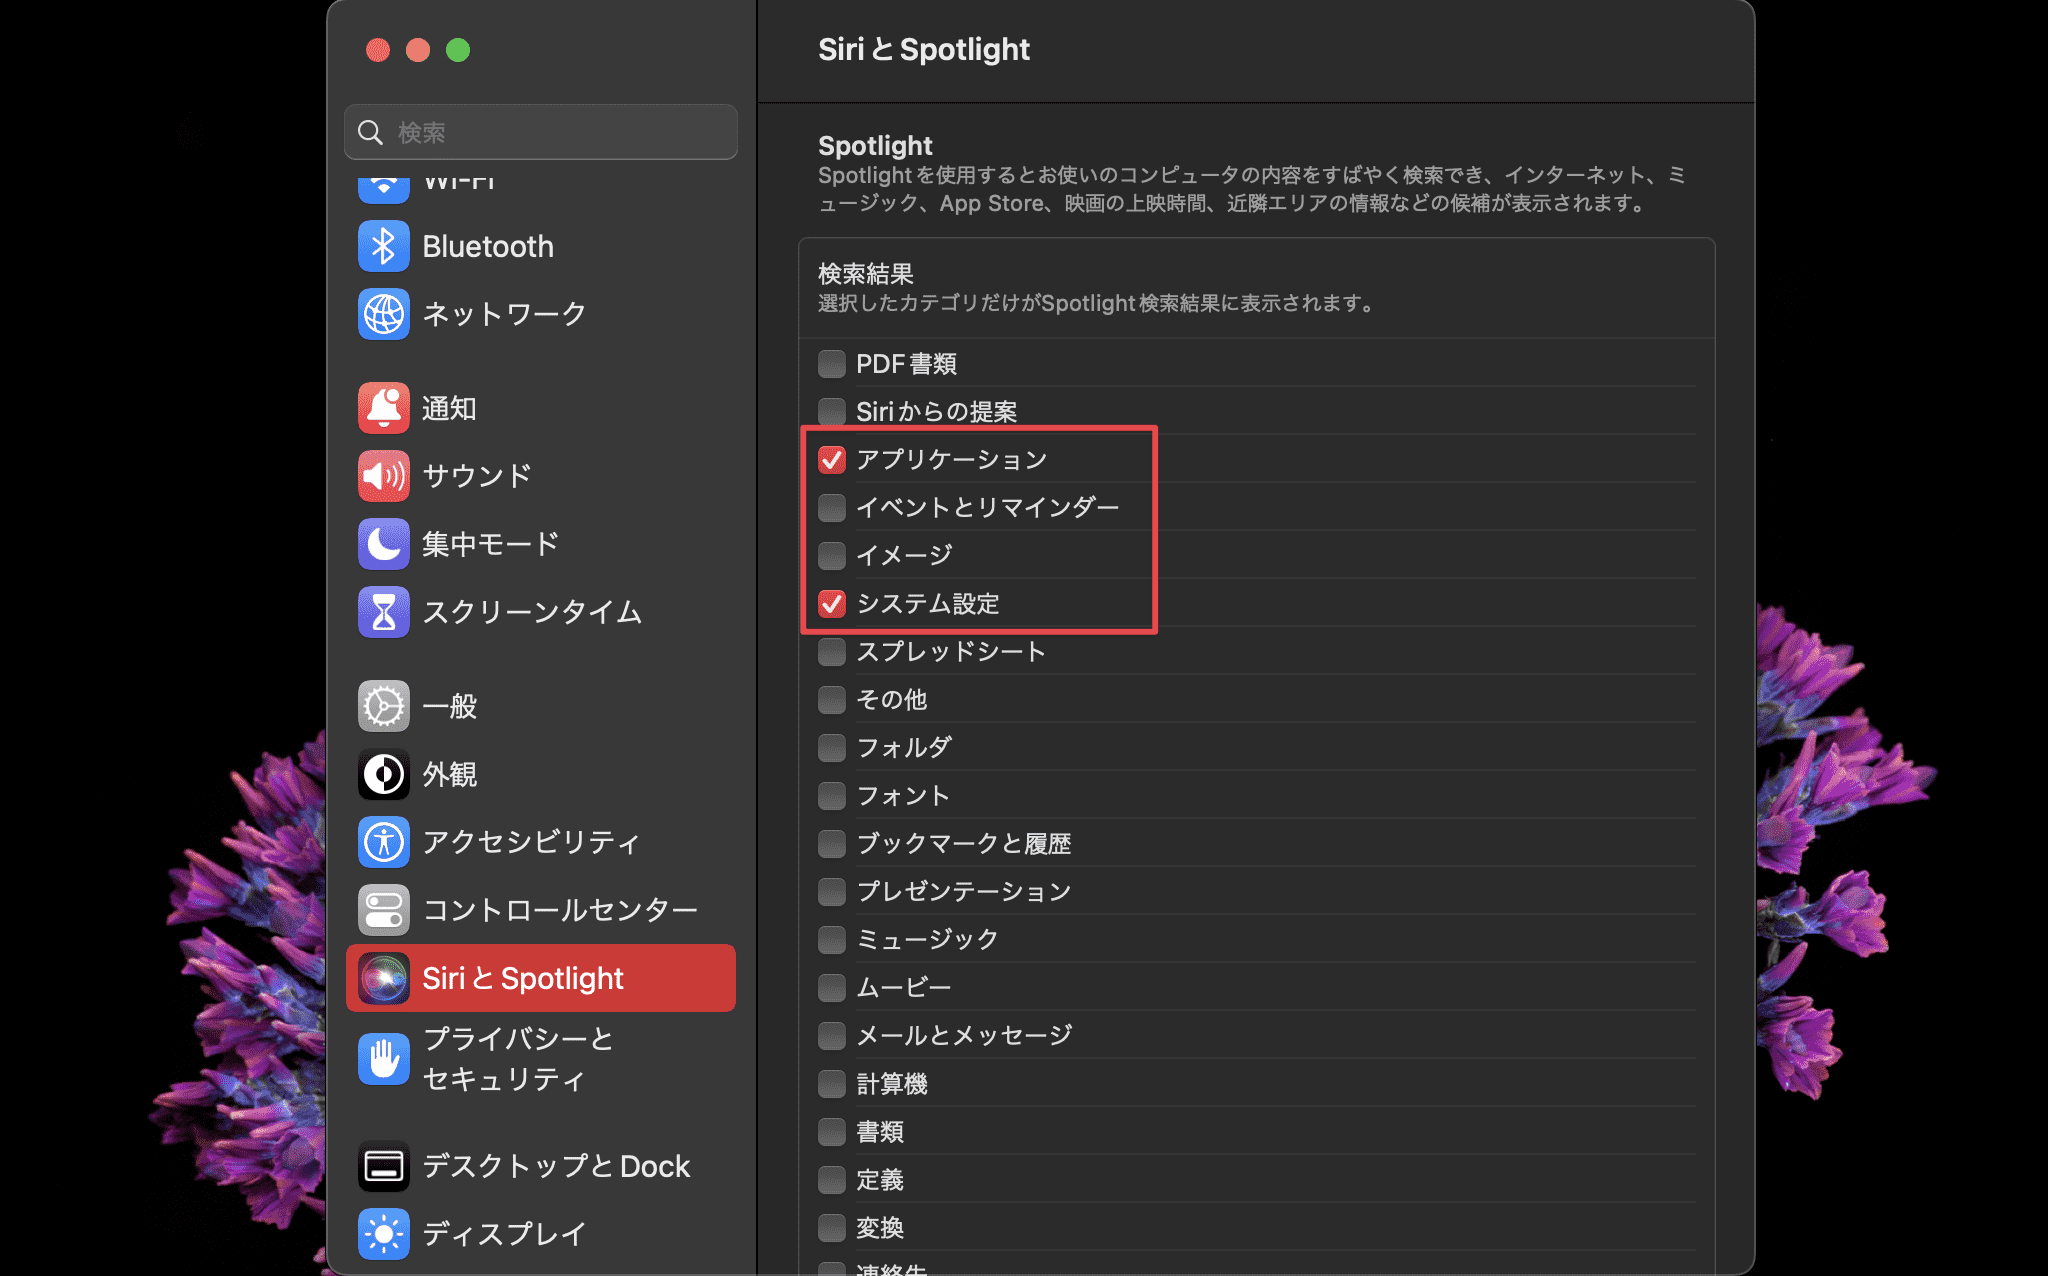Enable the 書類 checkbox
2048x1276 pixels.
tap(832, 1132)
